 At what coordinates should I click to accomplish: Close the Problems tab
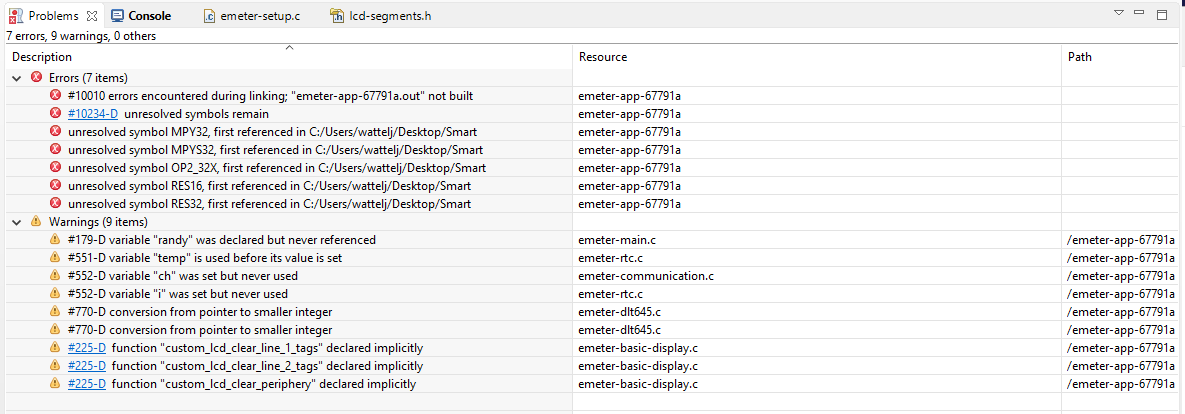[x=91, y=16]
